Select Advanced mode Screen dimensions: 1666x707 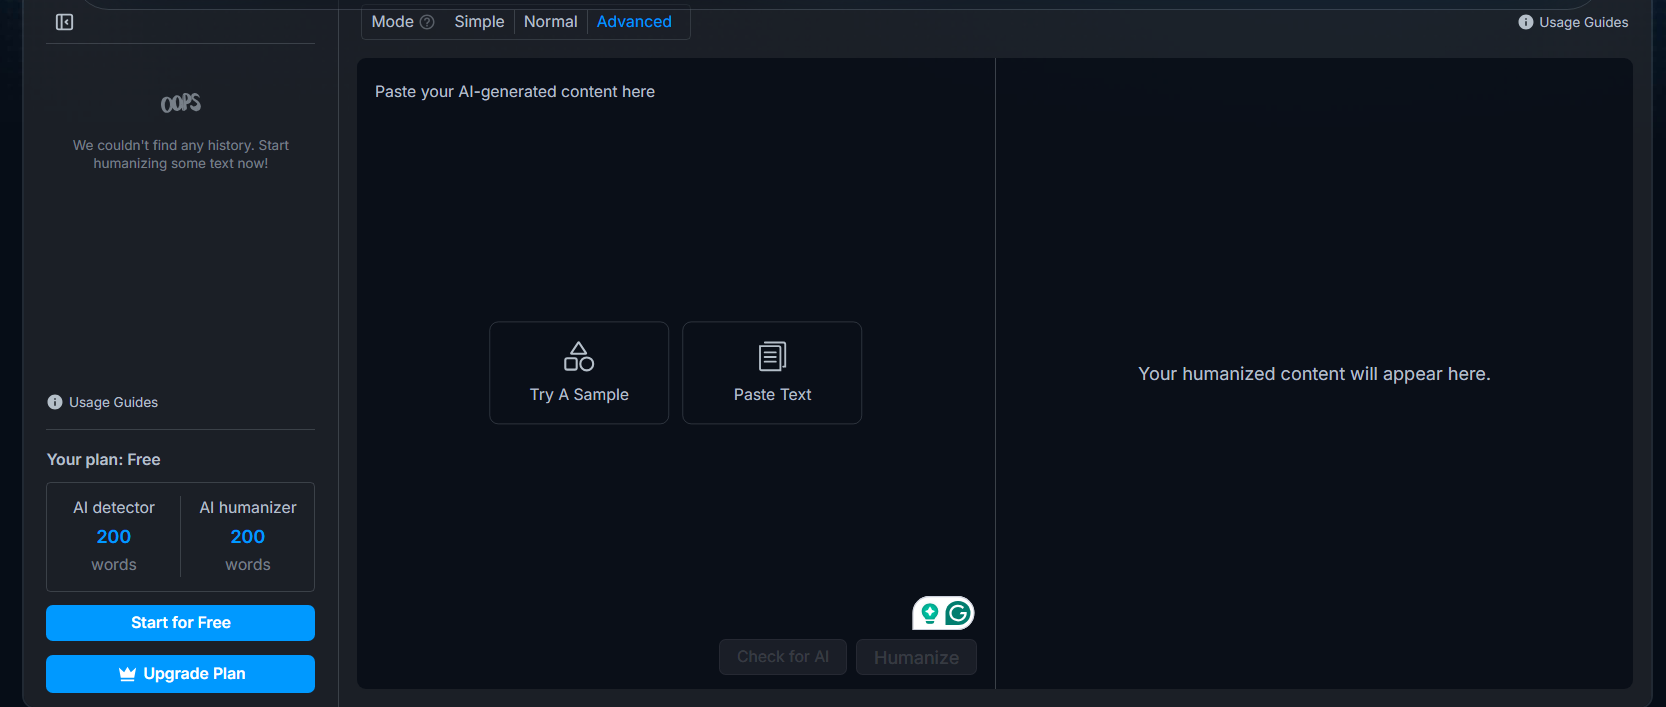[x=634, y=22]
